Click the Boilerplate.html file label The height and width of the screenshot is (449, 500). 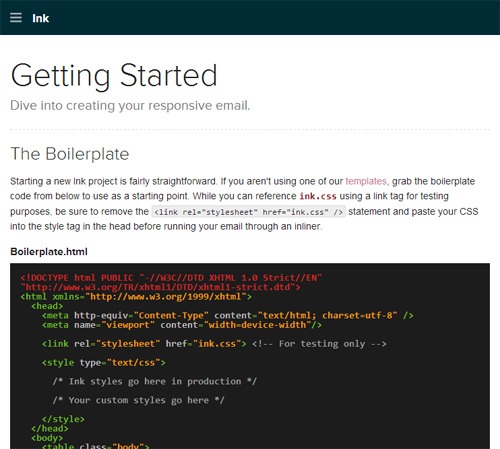[x=49, y=252]
